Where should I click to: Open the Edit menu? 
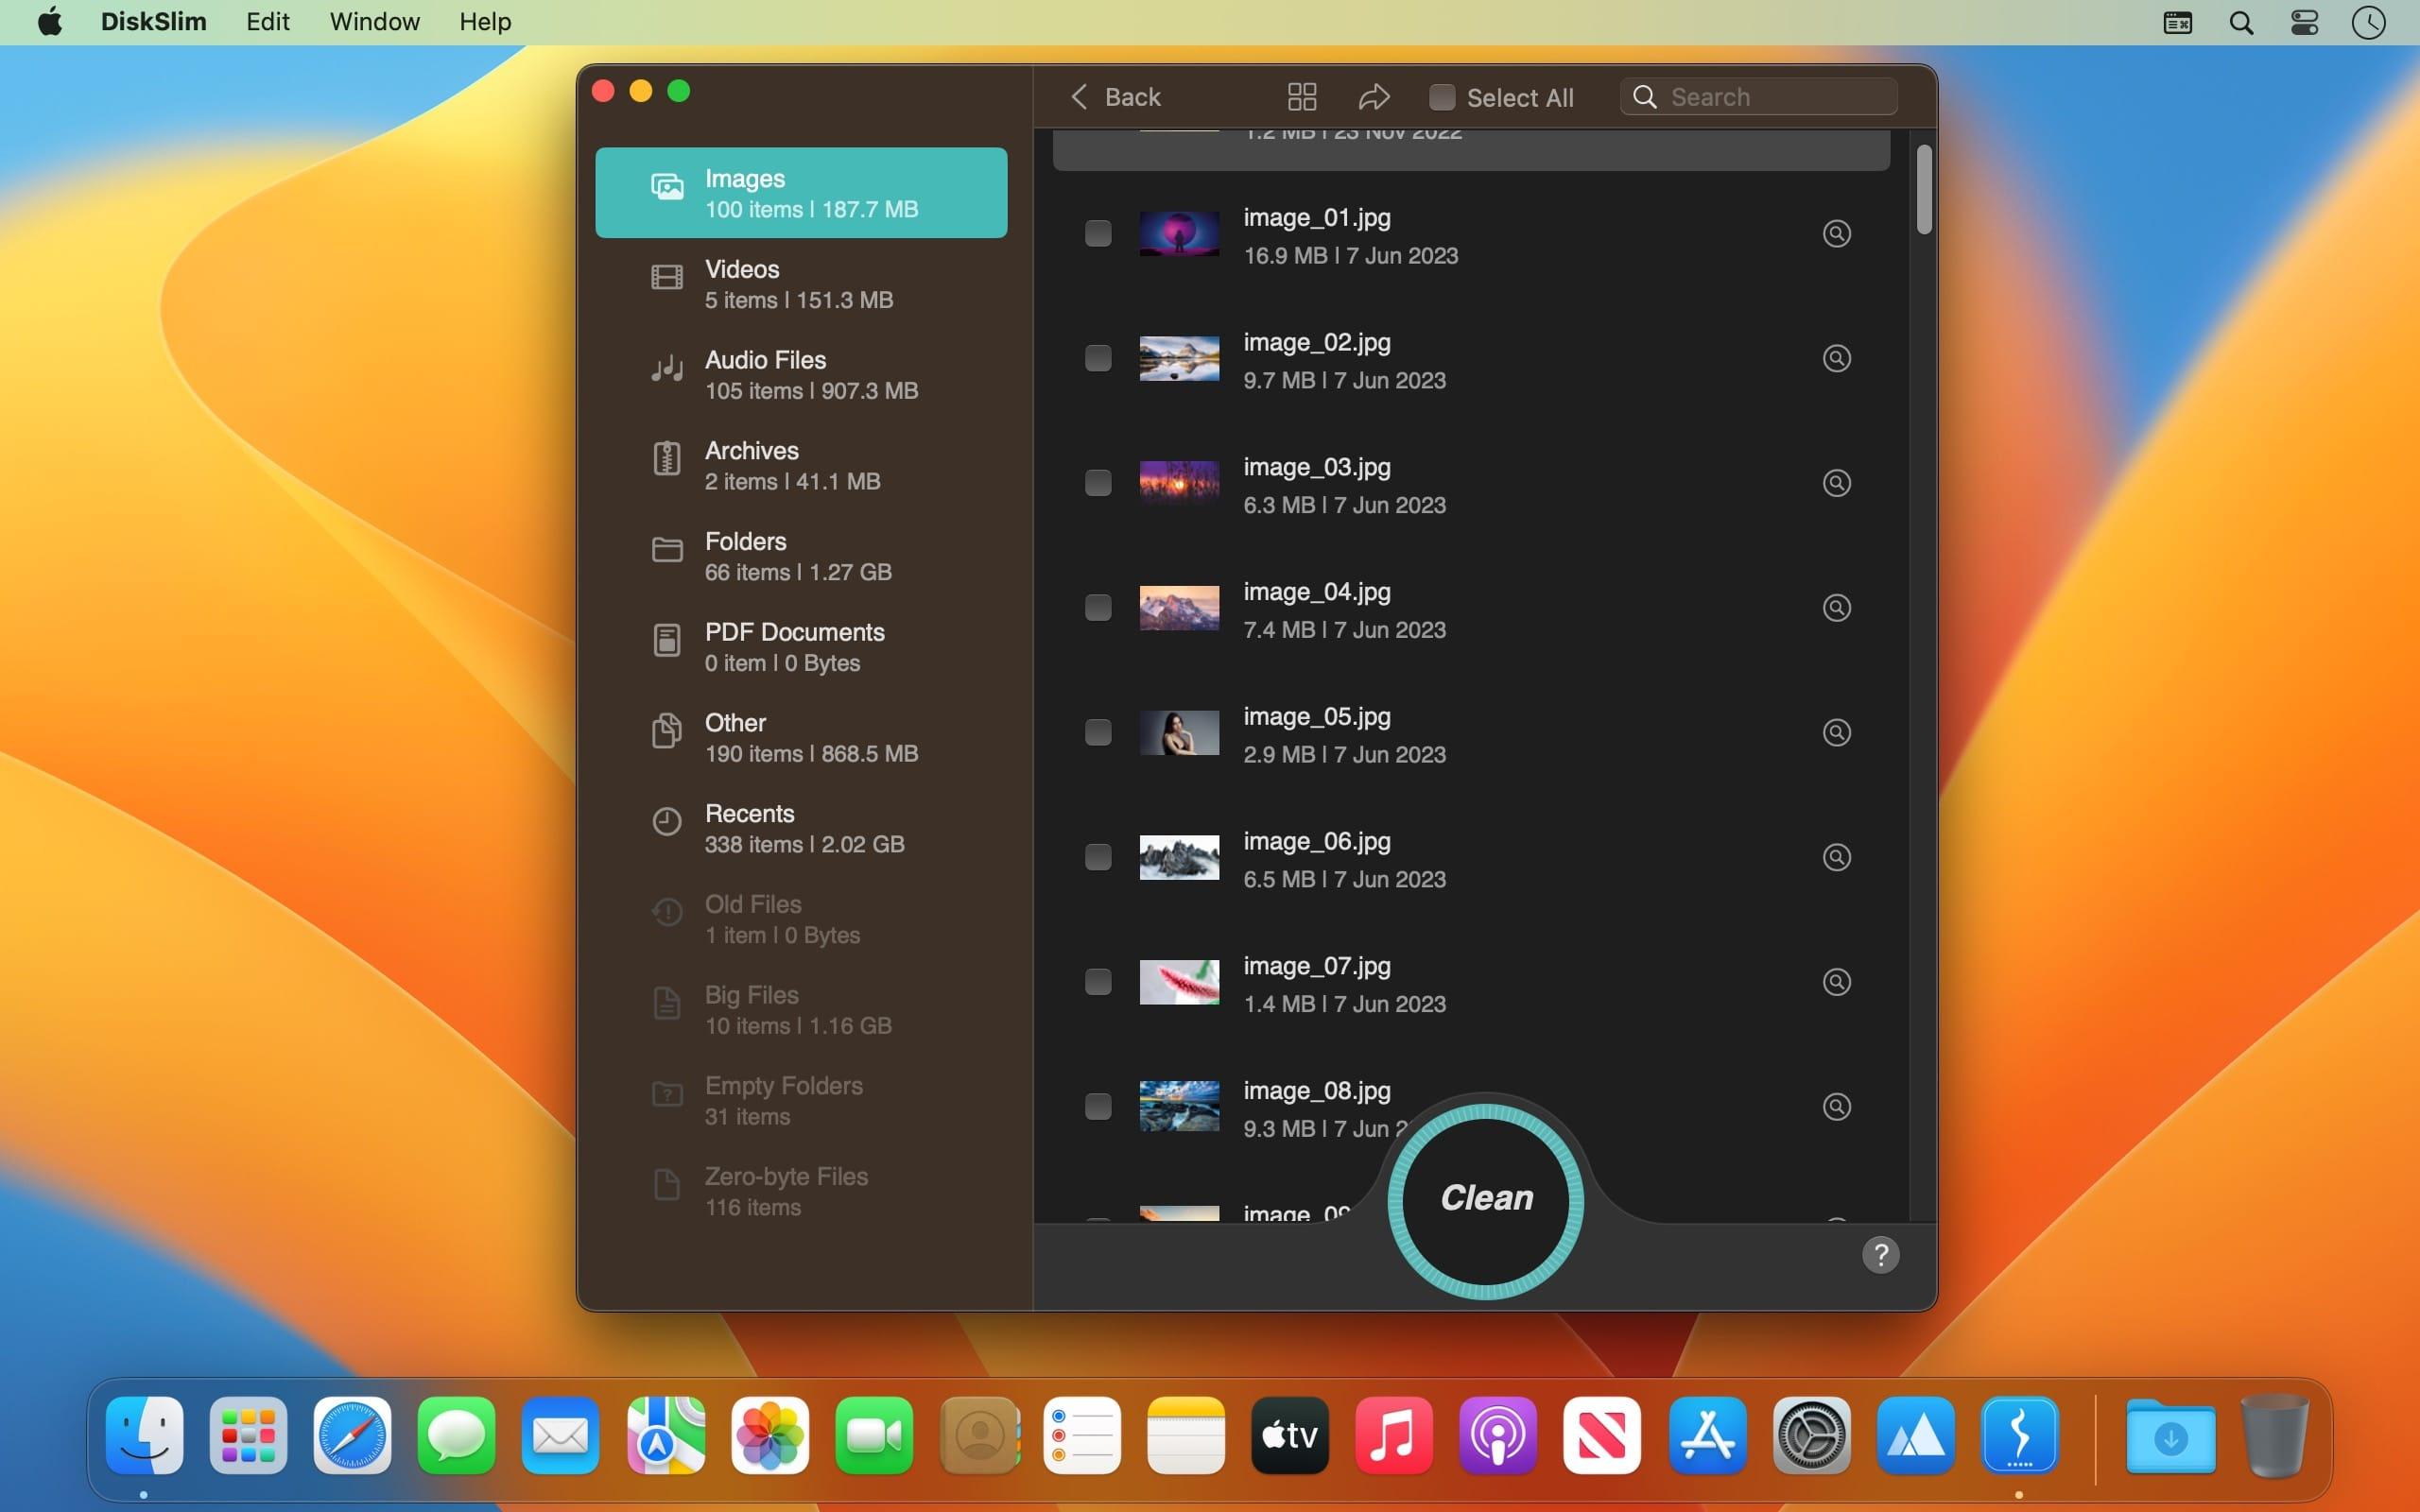pos(267,22)
